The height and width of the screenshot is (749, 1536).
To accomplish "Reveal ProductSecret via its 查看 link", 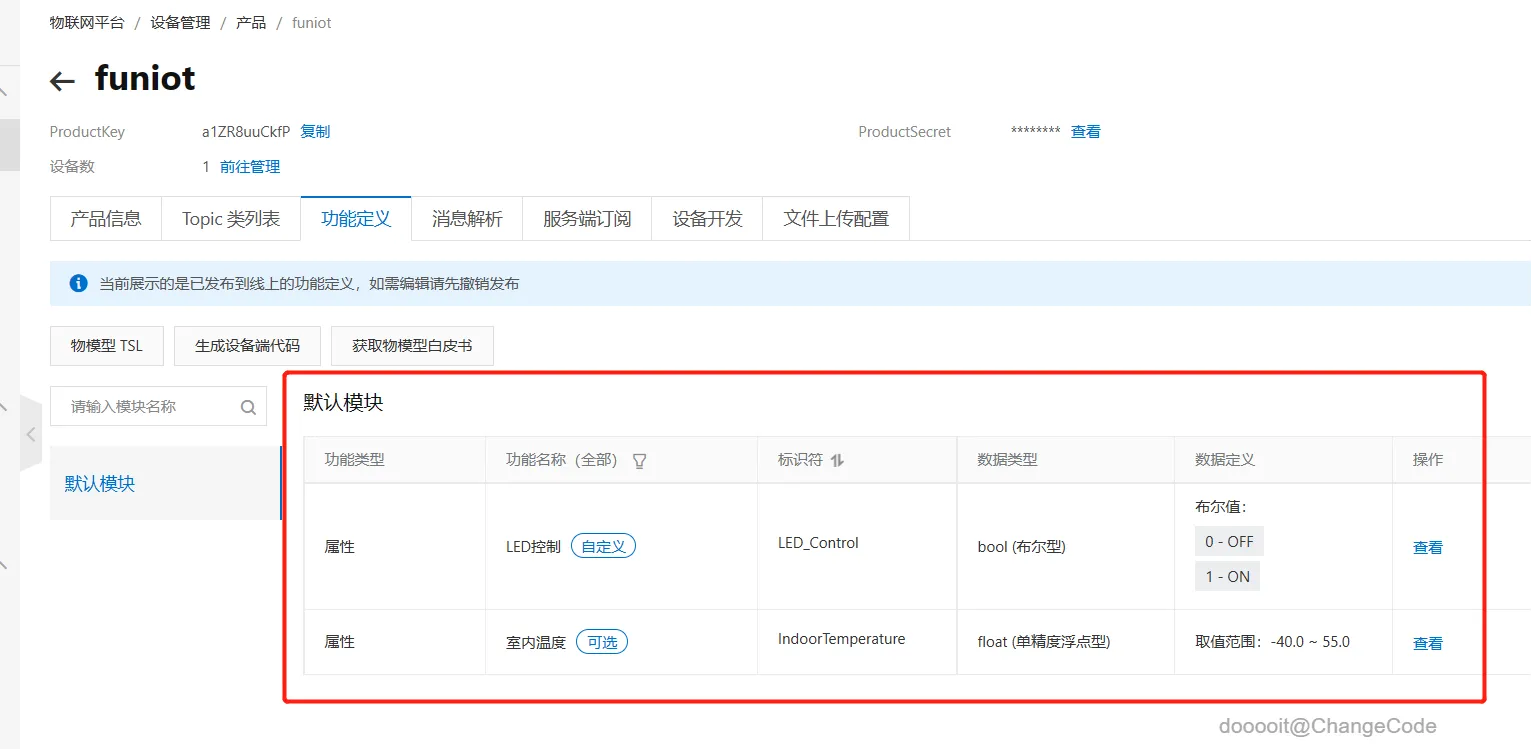I will pyautogui.click(x=1086, y=131).
